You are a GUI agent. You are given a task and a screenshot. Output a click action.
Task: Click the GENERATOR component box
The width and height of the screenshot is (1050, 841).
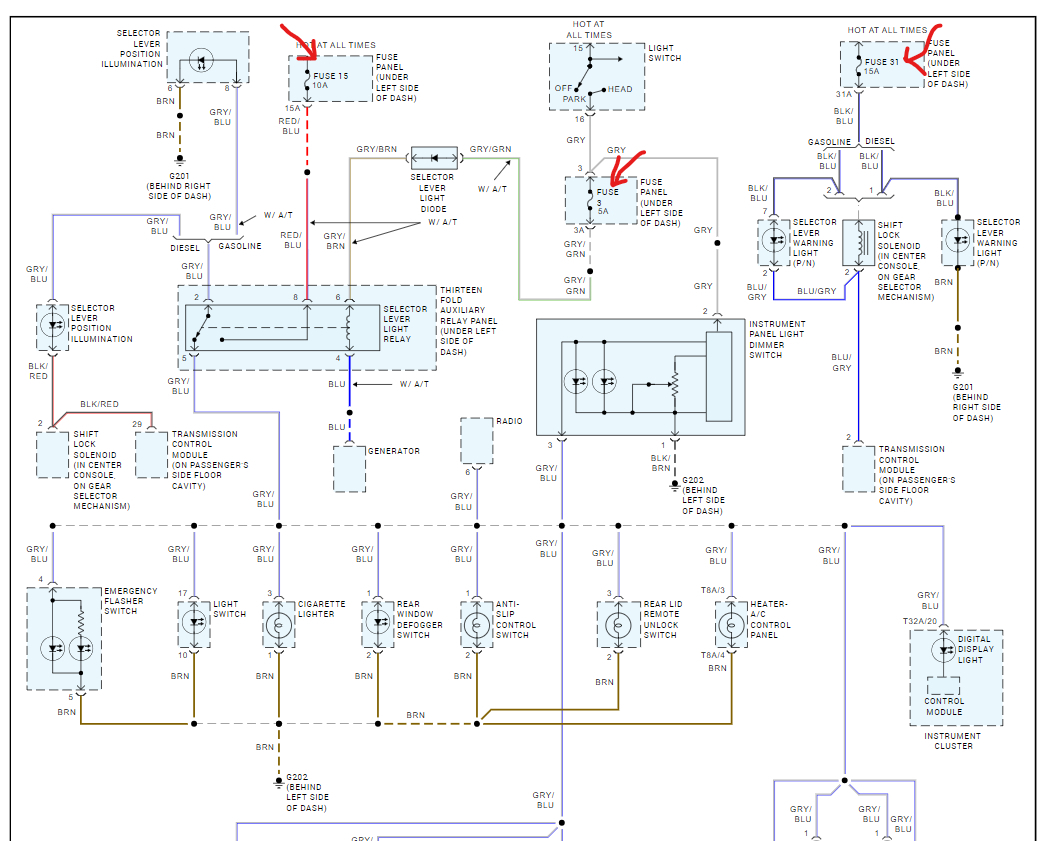(x=350, y=469)
